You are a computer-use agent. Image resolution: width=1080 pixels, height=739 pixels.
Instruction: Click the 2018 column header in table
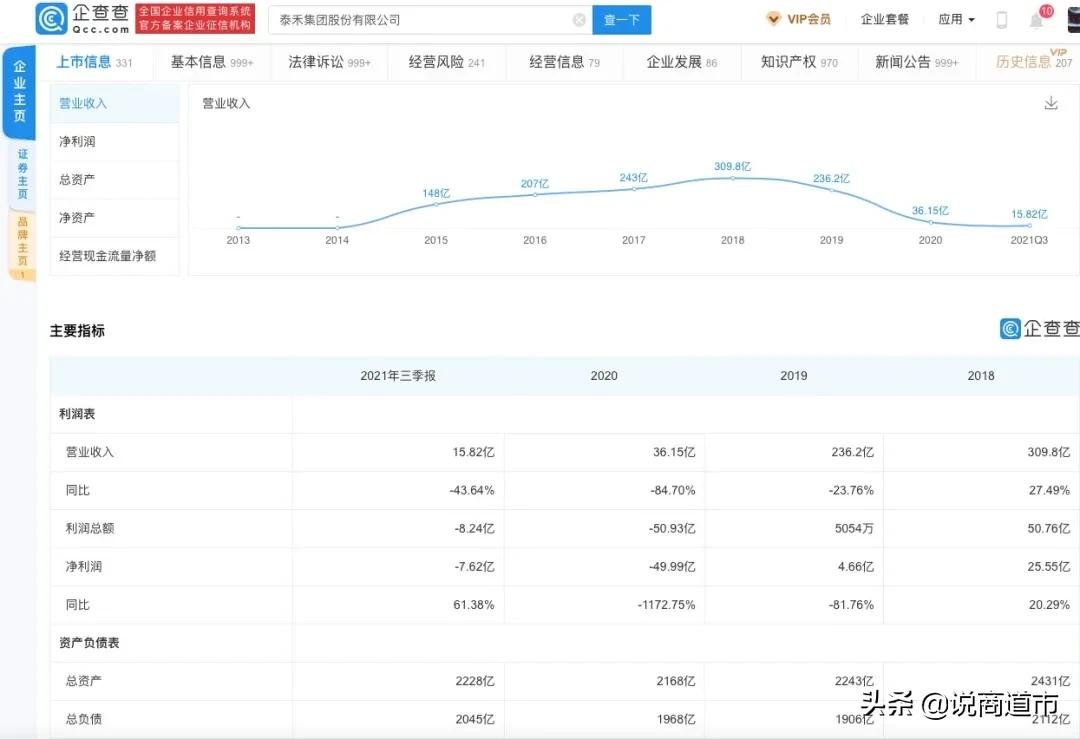(981, 376)
